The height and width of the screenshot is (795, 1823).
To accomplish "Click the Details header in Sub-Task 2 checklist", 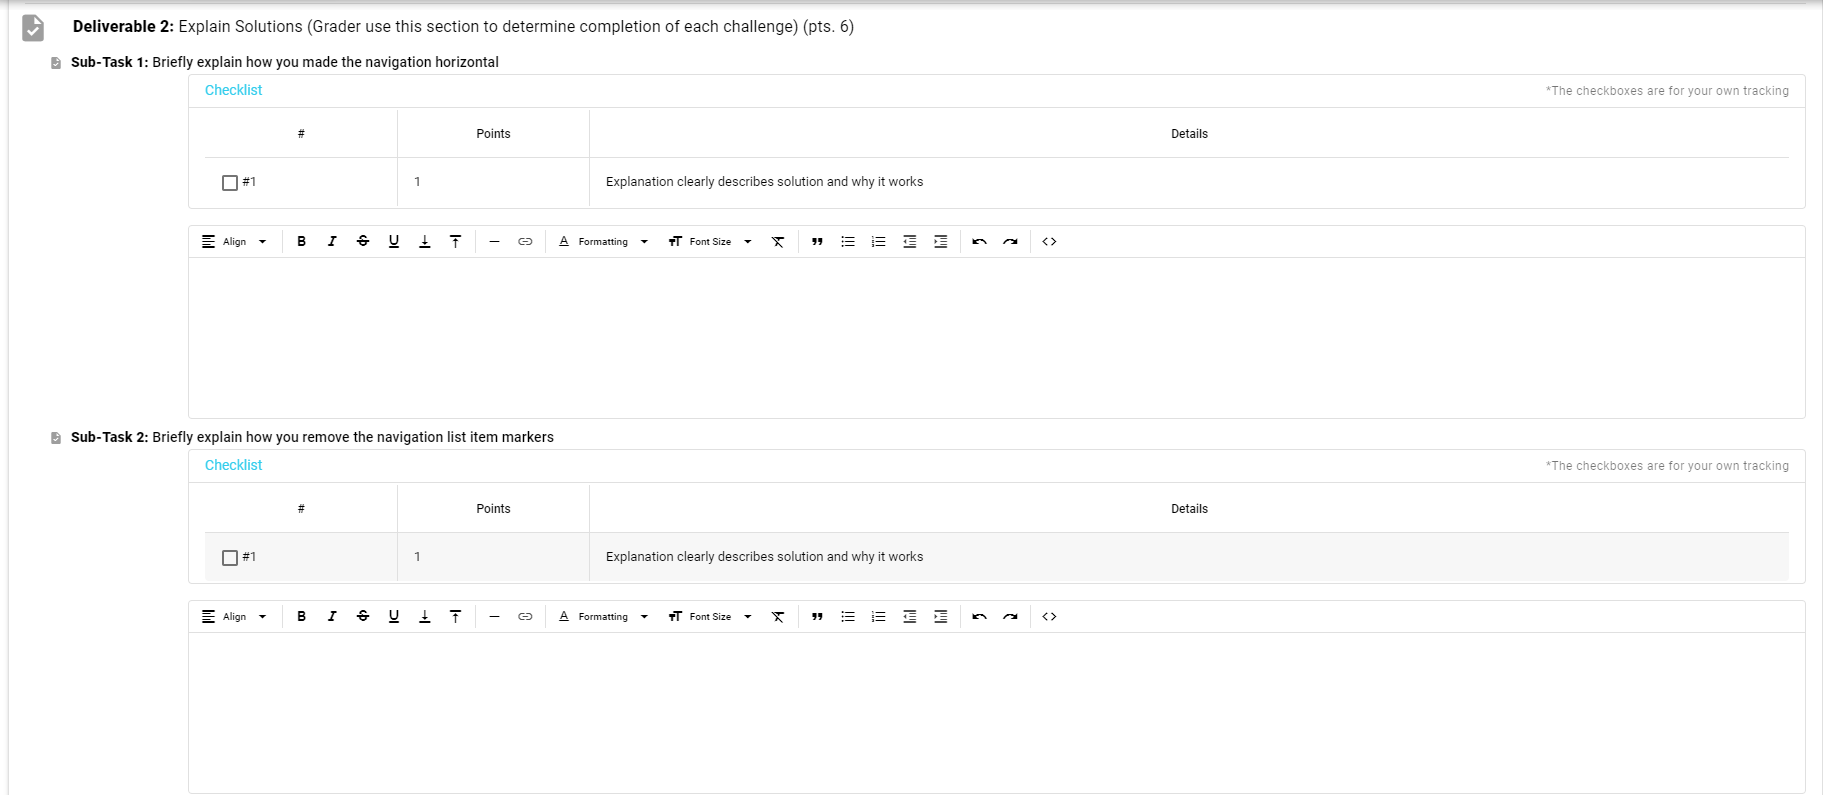I will pyautogui.click(x=1189, y=509).
